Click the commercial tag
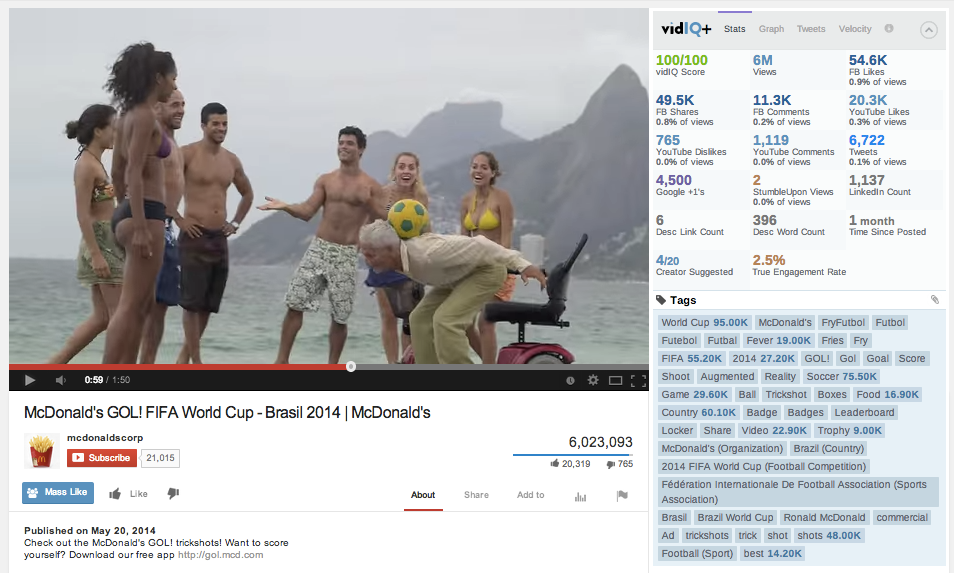This screenshot has height=573, width=954. click(x=902, y=517)
